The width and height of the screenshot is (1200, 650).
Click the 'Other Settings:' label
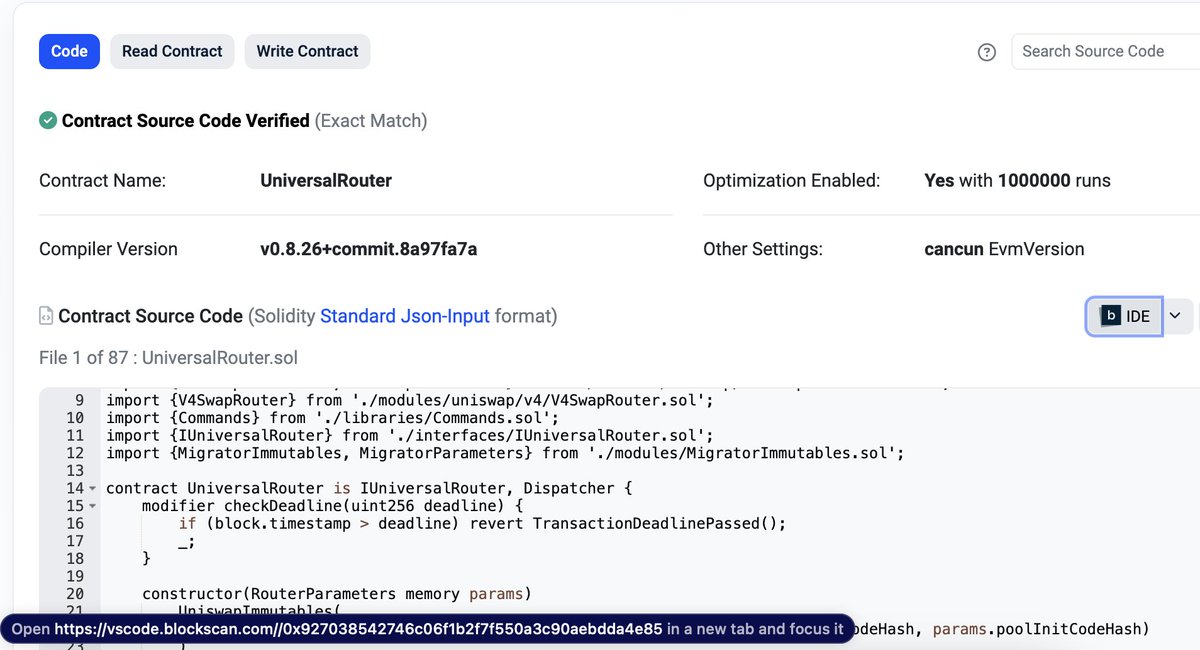click(x=763, y=249)
